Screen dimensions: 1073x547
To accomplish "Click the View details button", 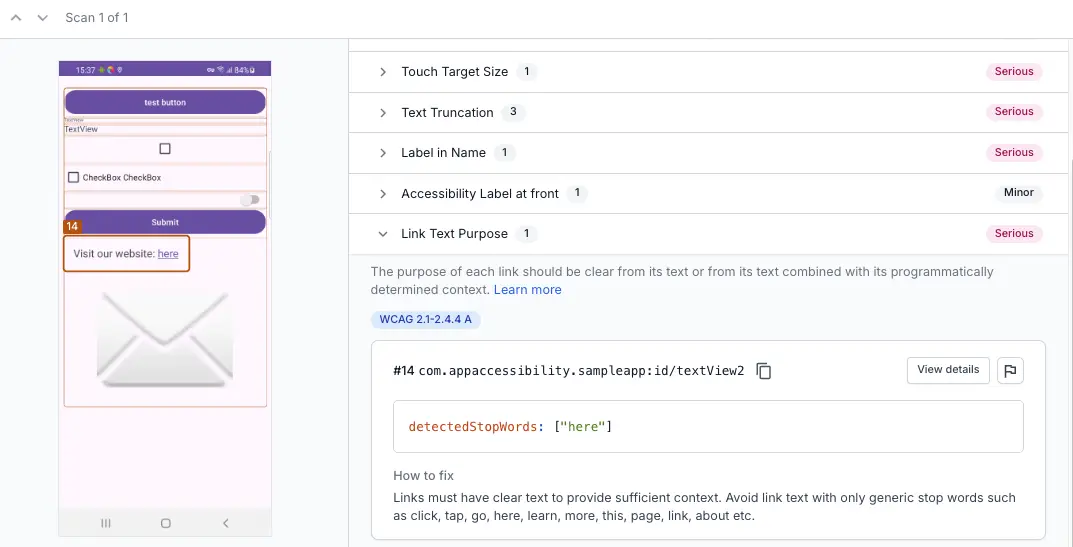I will pyautogui.click(x=948, y=370).
